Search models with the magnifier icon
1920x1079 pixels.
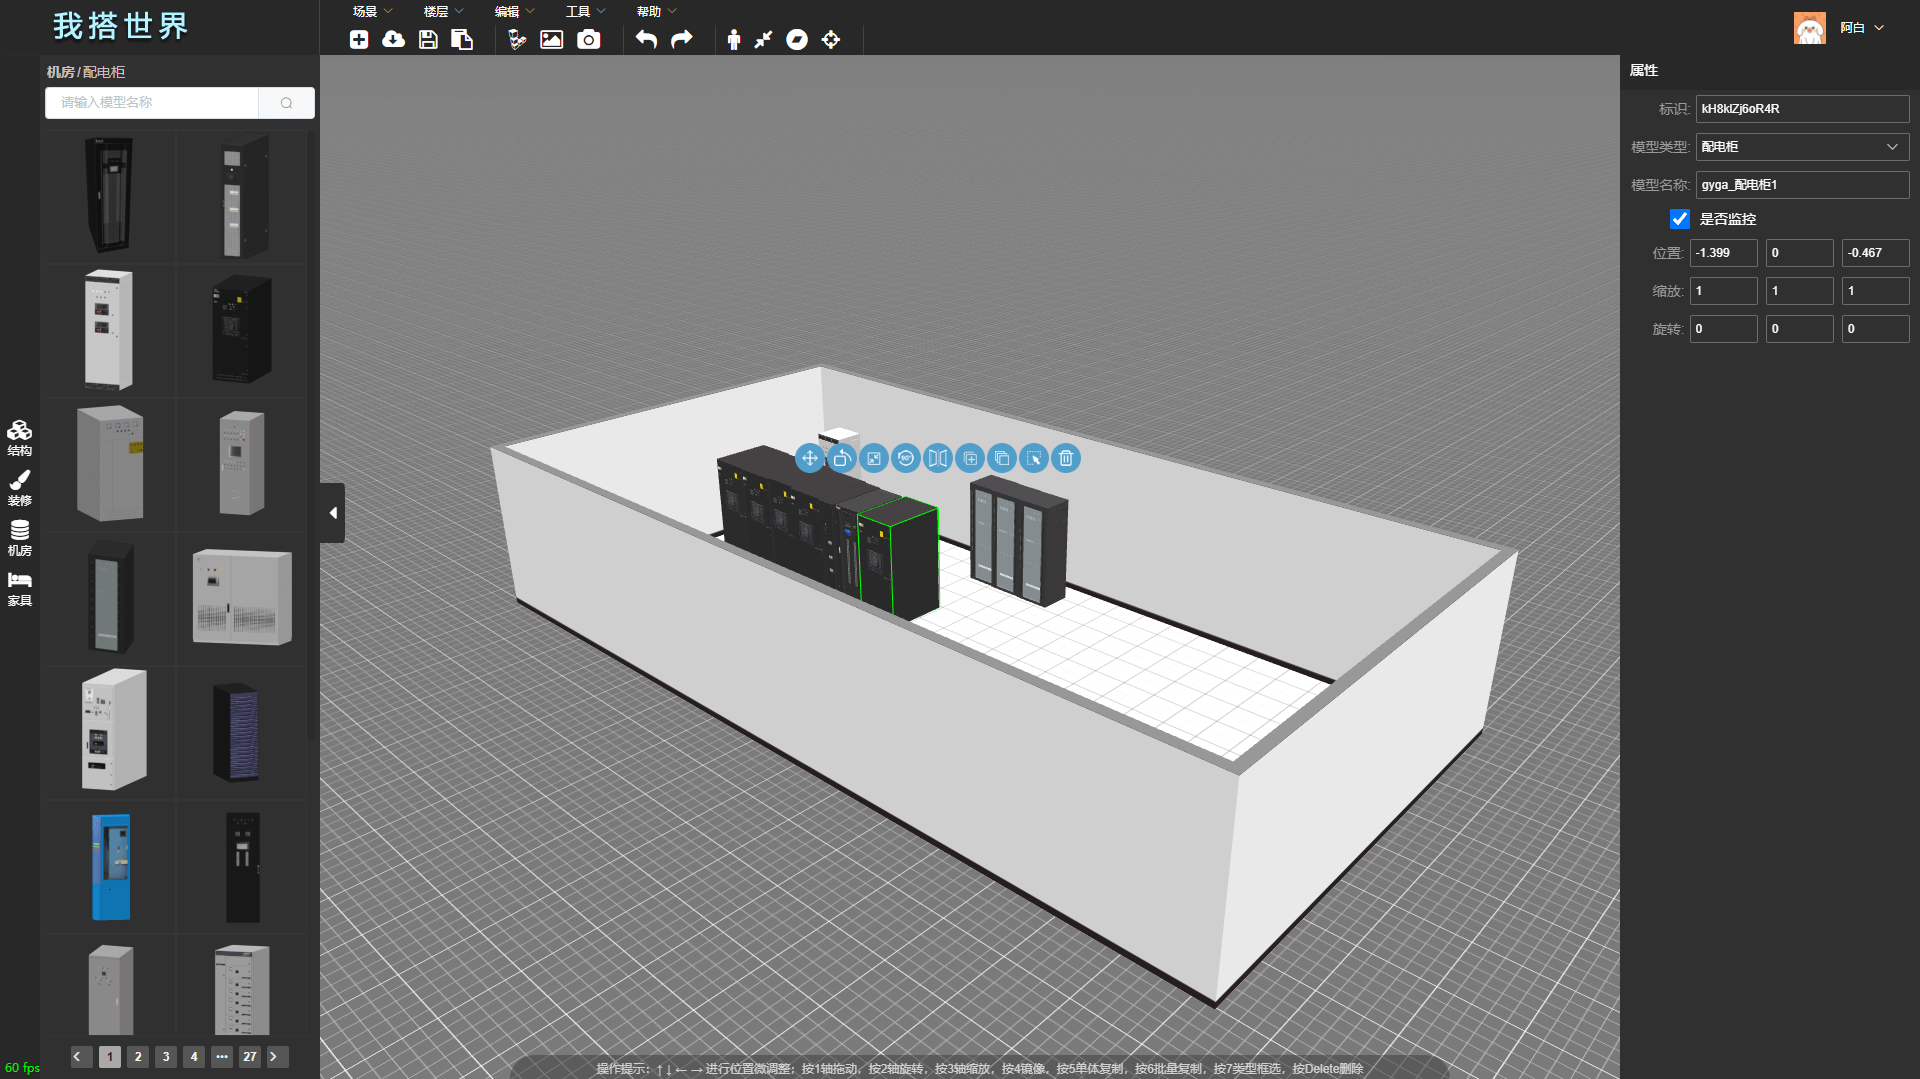tap(287, 103)
